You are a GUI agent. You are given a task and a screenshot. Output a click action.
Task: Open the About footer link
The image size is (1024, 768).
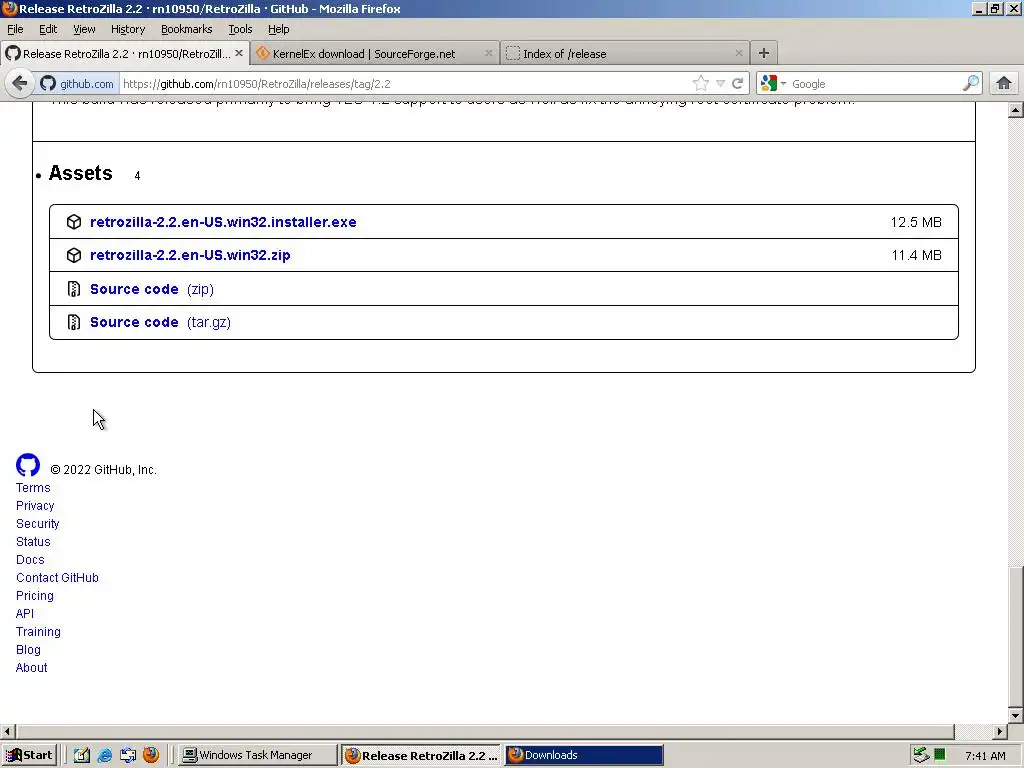(x=31, y=667)
